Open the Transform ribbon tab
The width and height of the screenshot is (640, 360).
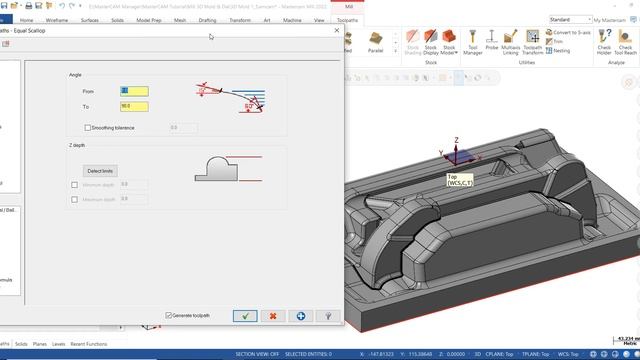coord(240,20)
